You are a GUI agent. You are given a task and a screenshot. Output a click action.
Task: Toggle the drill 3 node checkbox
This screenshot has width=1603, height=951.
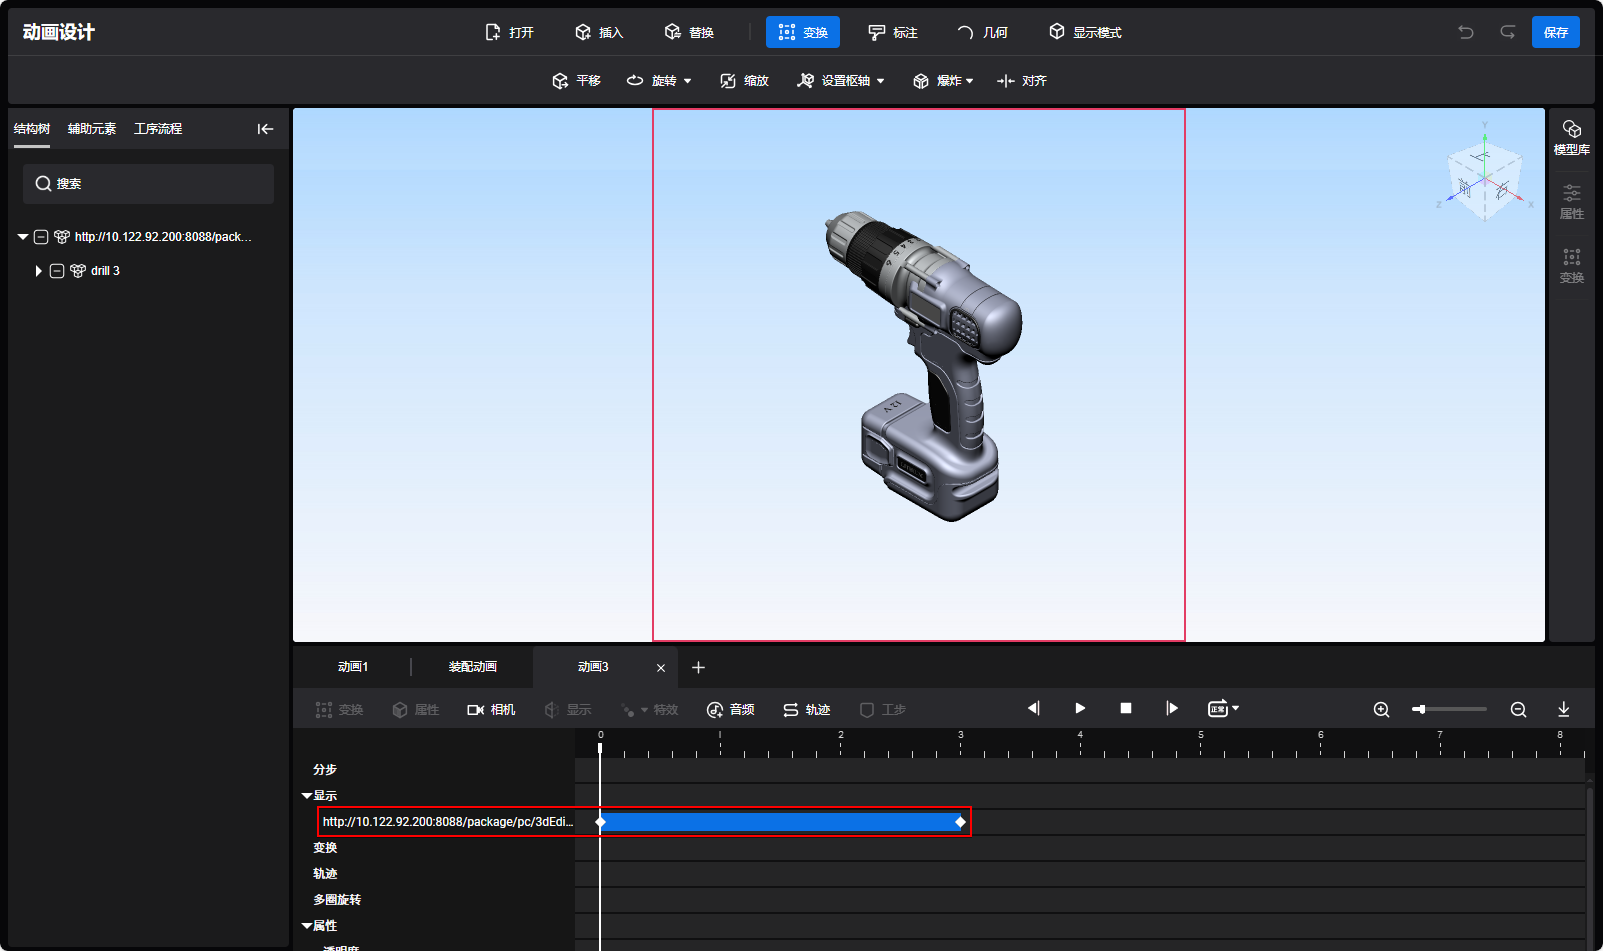[x=57, y=271]
